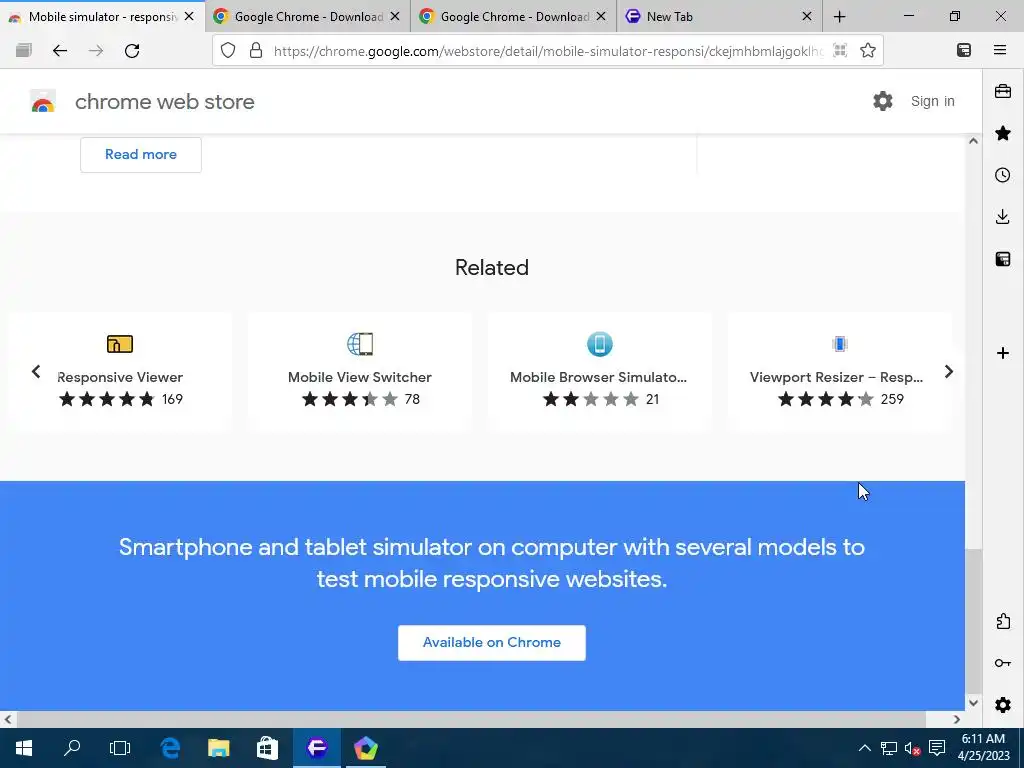The width and height of the screenshot is (1024, 768).
Task: Click the Mobile Browser Simulator rating stars
Action: (x=591, y=399)
